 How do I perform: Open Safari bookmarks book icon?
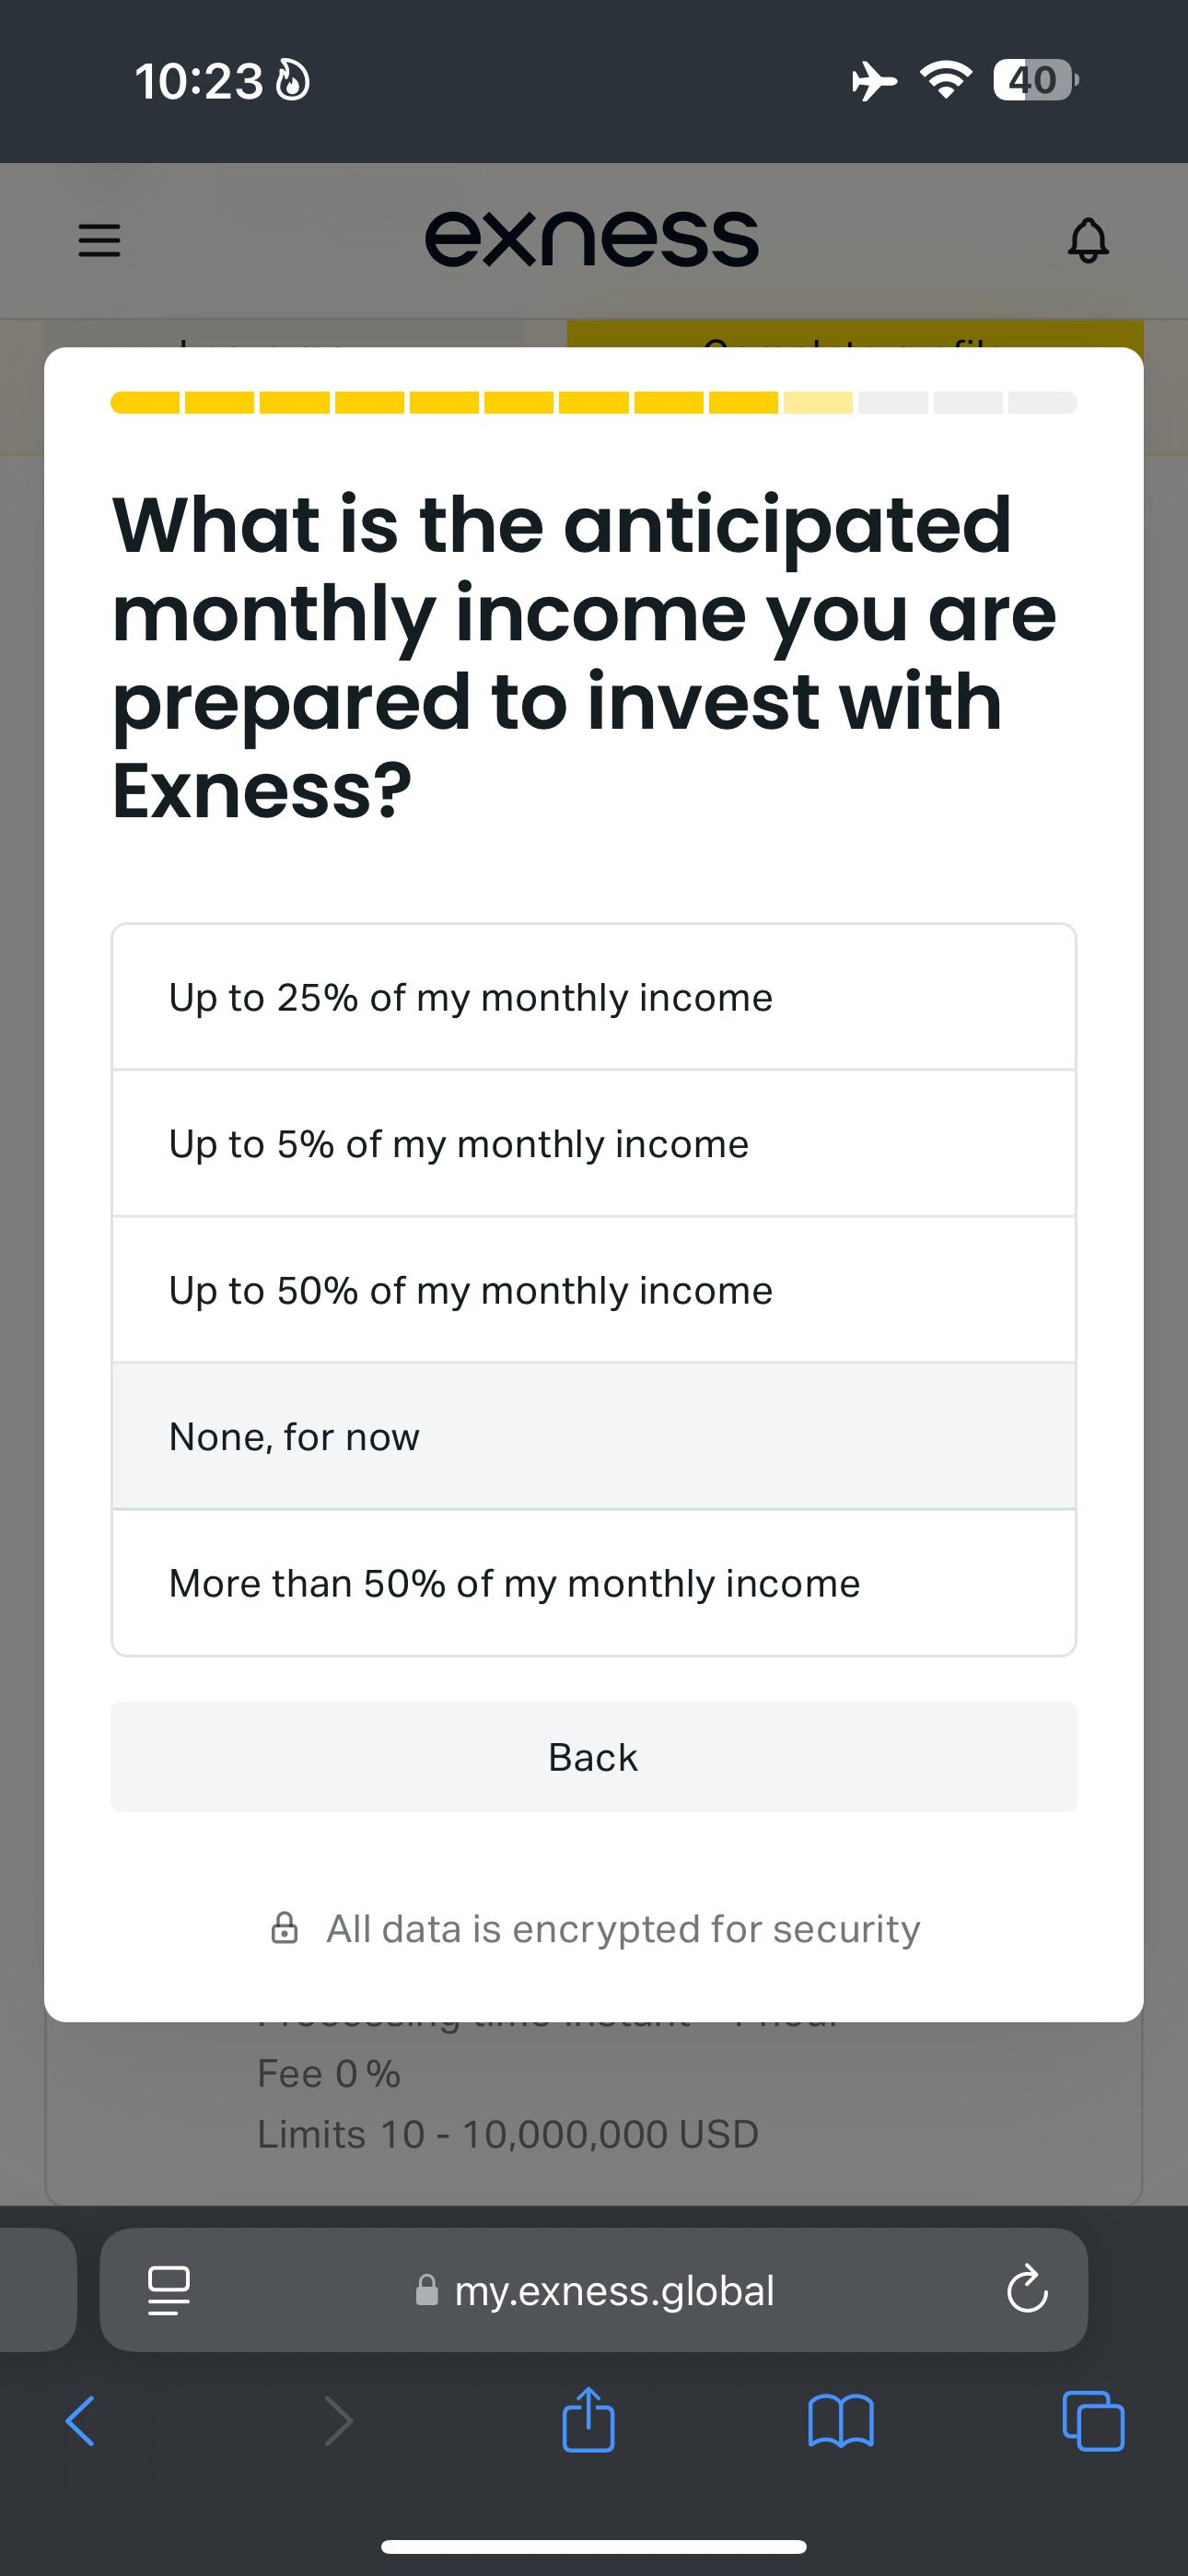pyautogui.click(x=841, y=2421)
